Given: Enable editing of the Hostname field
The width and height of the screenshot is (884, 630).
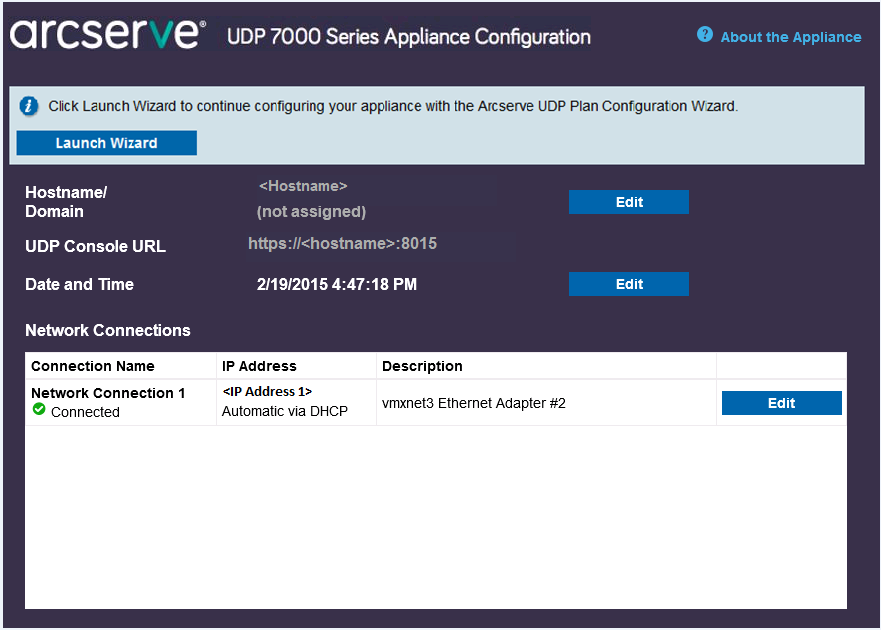Looking at the screenshot, I should [628, 201].
